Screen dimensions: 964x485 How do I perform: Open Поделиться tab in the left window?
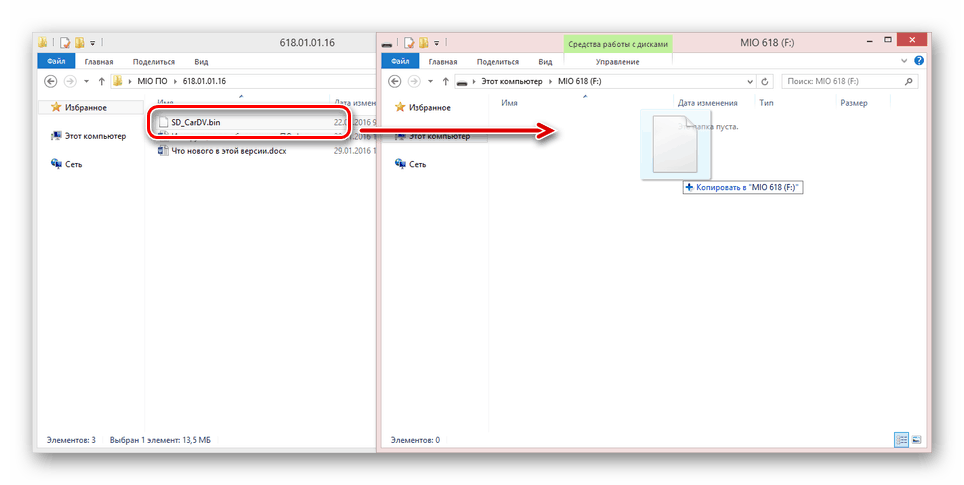pos(154,61)
